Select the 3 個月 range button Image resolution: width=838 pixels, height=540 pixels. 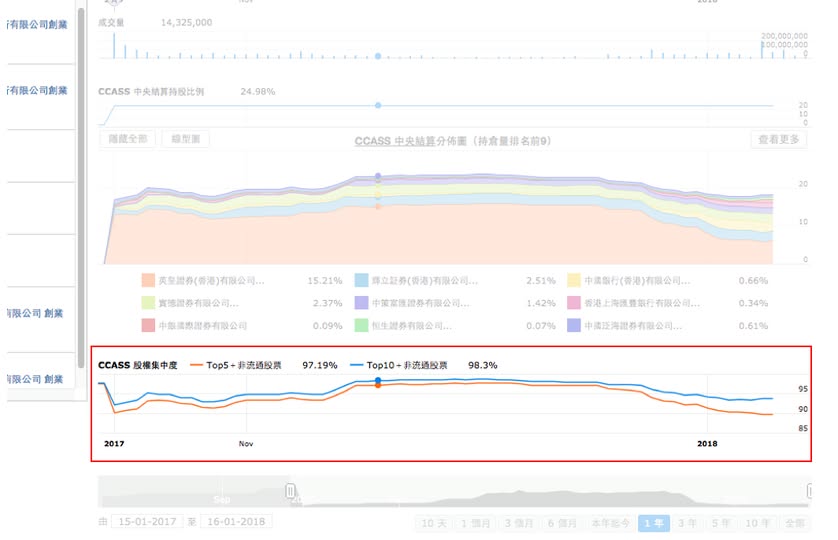point(519,523)
